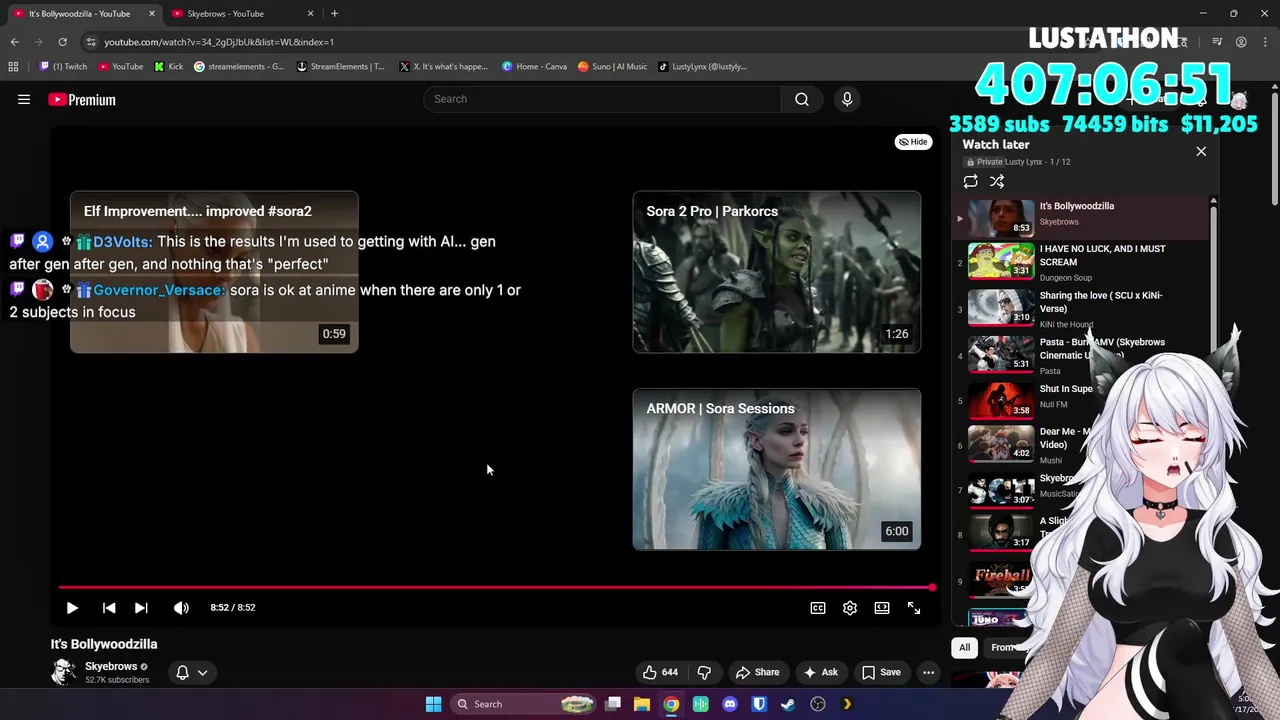
Task: Open the Suno AI Music bookmark
Action: tap(613, 67)
